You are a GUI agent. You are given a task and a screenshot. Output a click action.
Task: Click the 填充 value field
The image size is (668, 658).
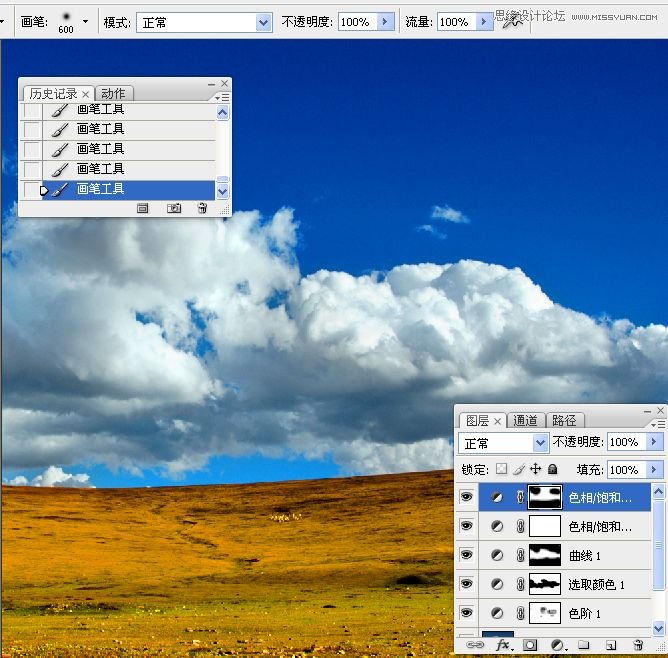point(627,470)
